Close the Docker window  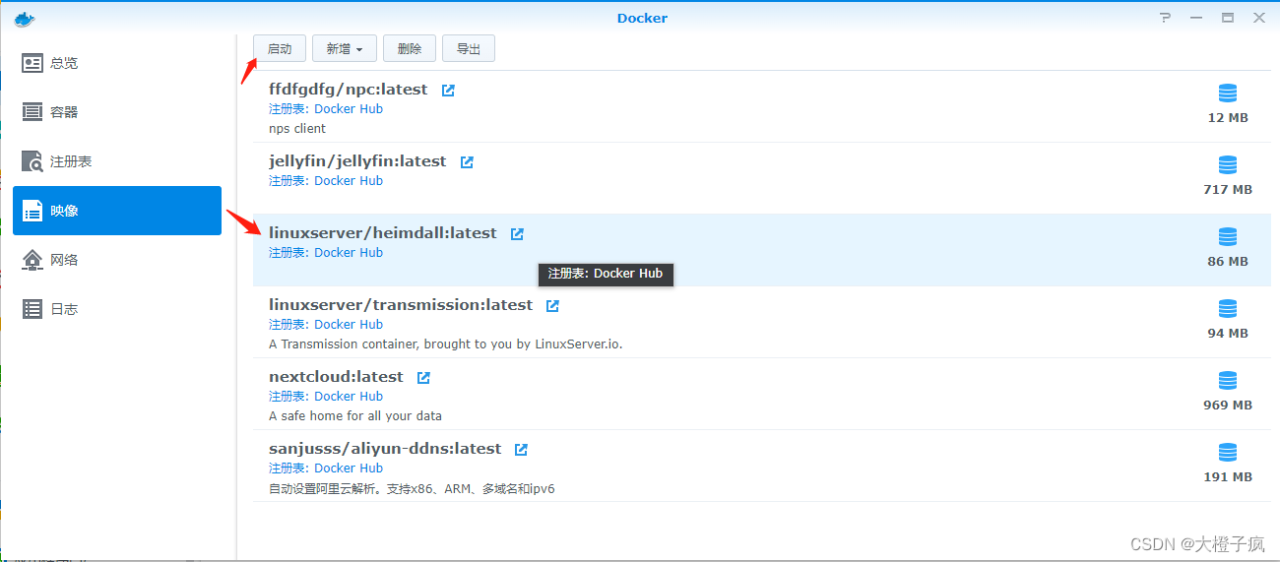click(x=1257, y=18)
